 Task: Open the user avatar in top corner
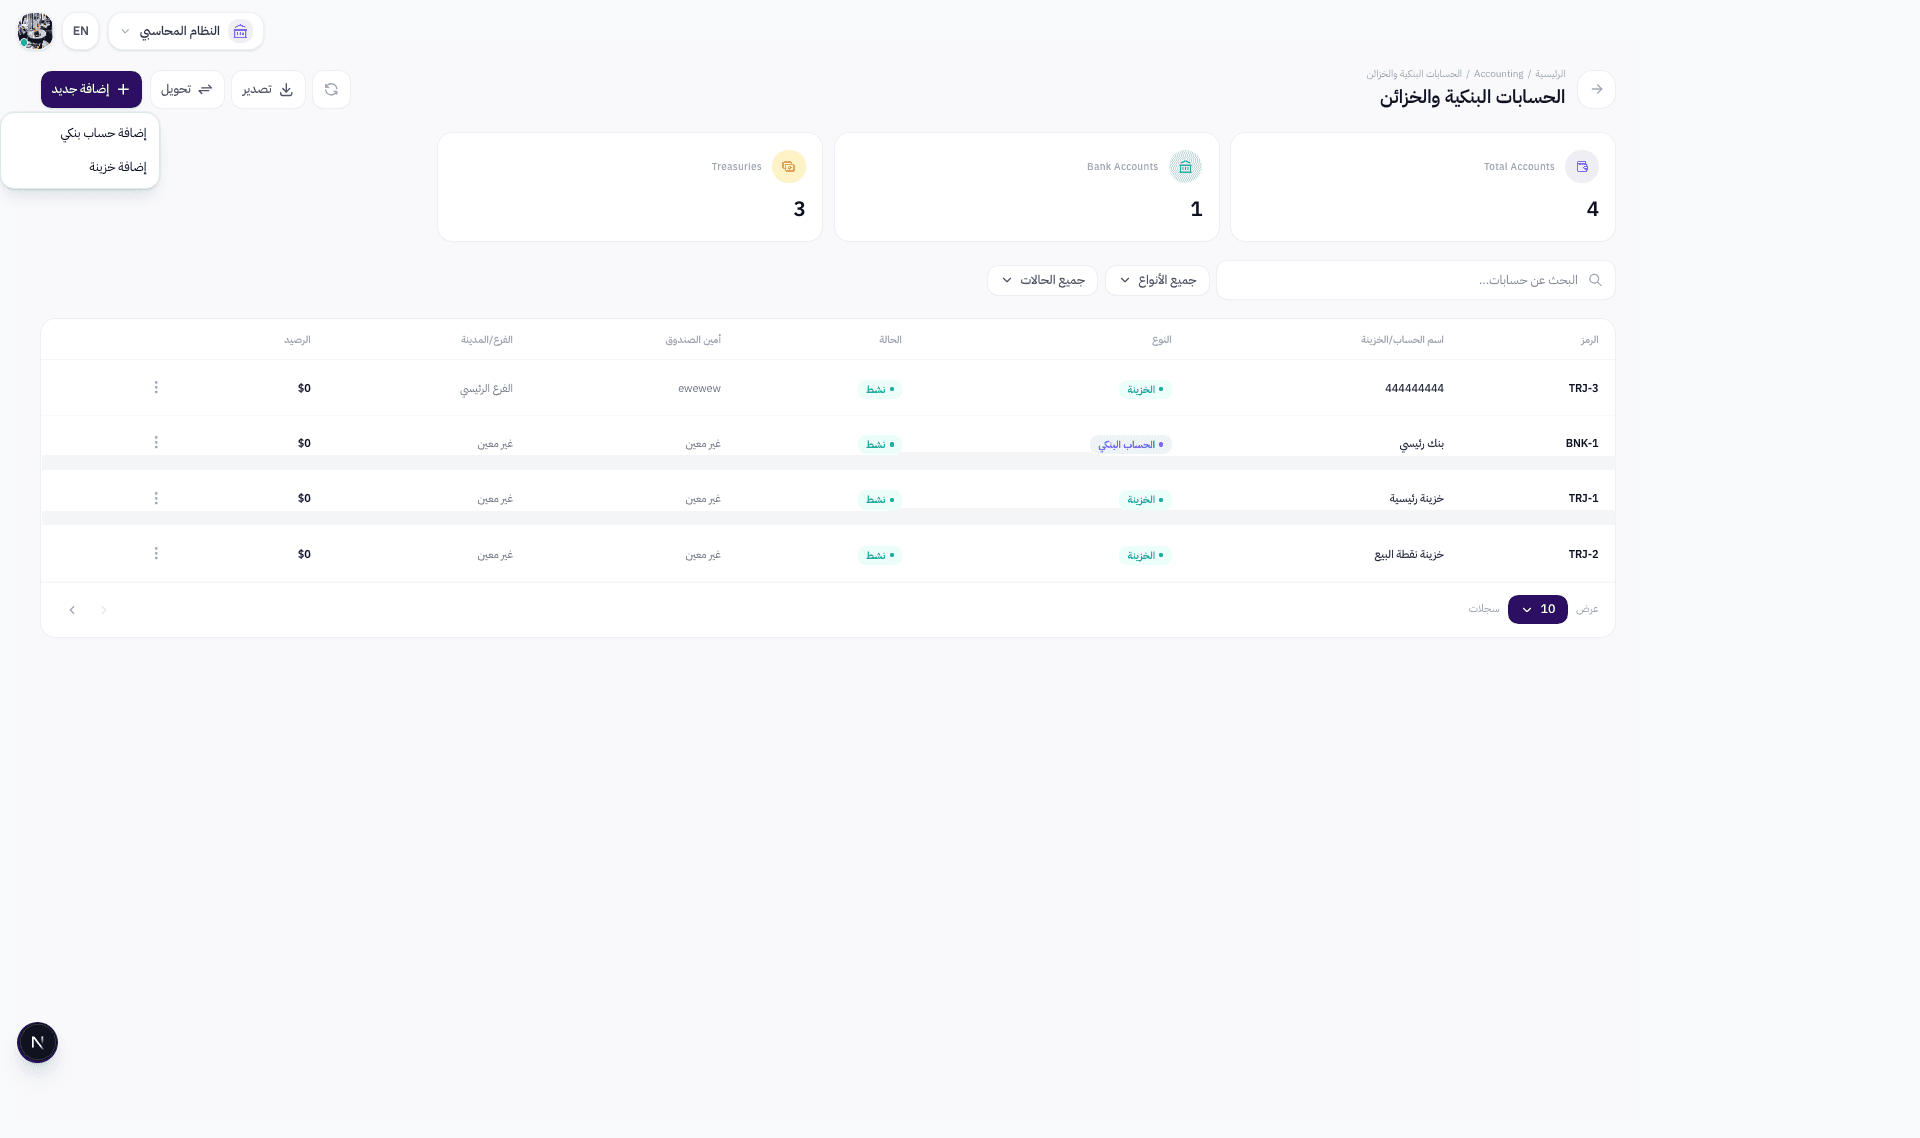coord(35,31)
